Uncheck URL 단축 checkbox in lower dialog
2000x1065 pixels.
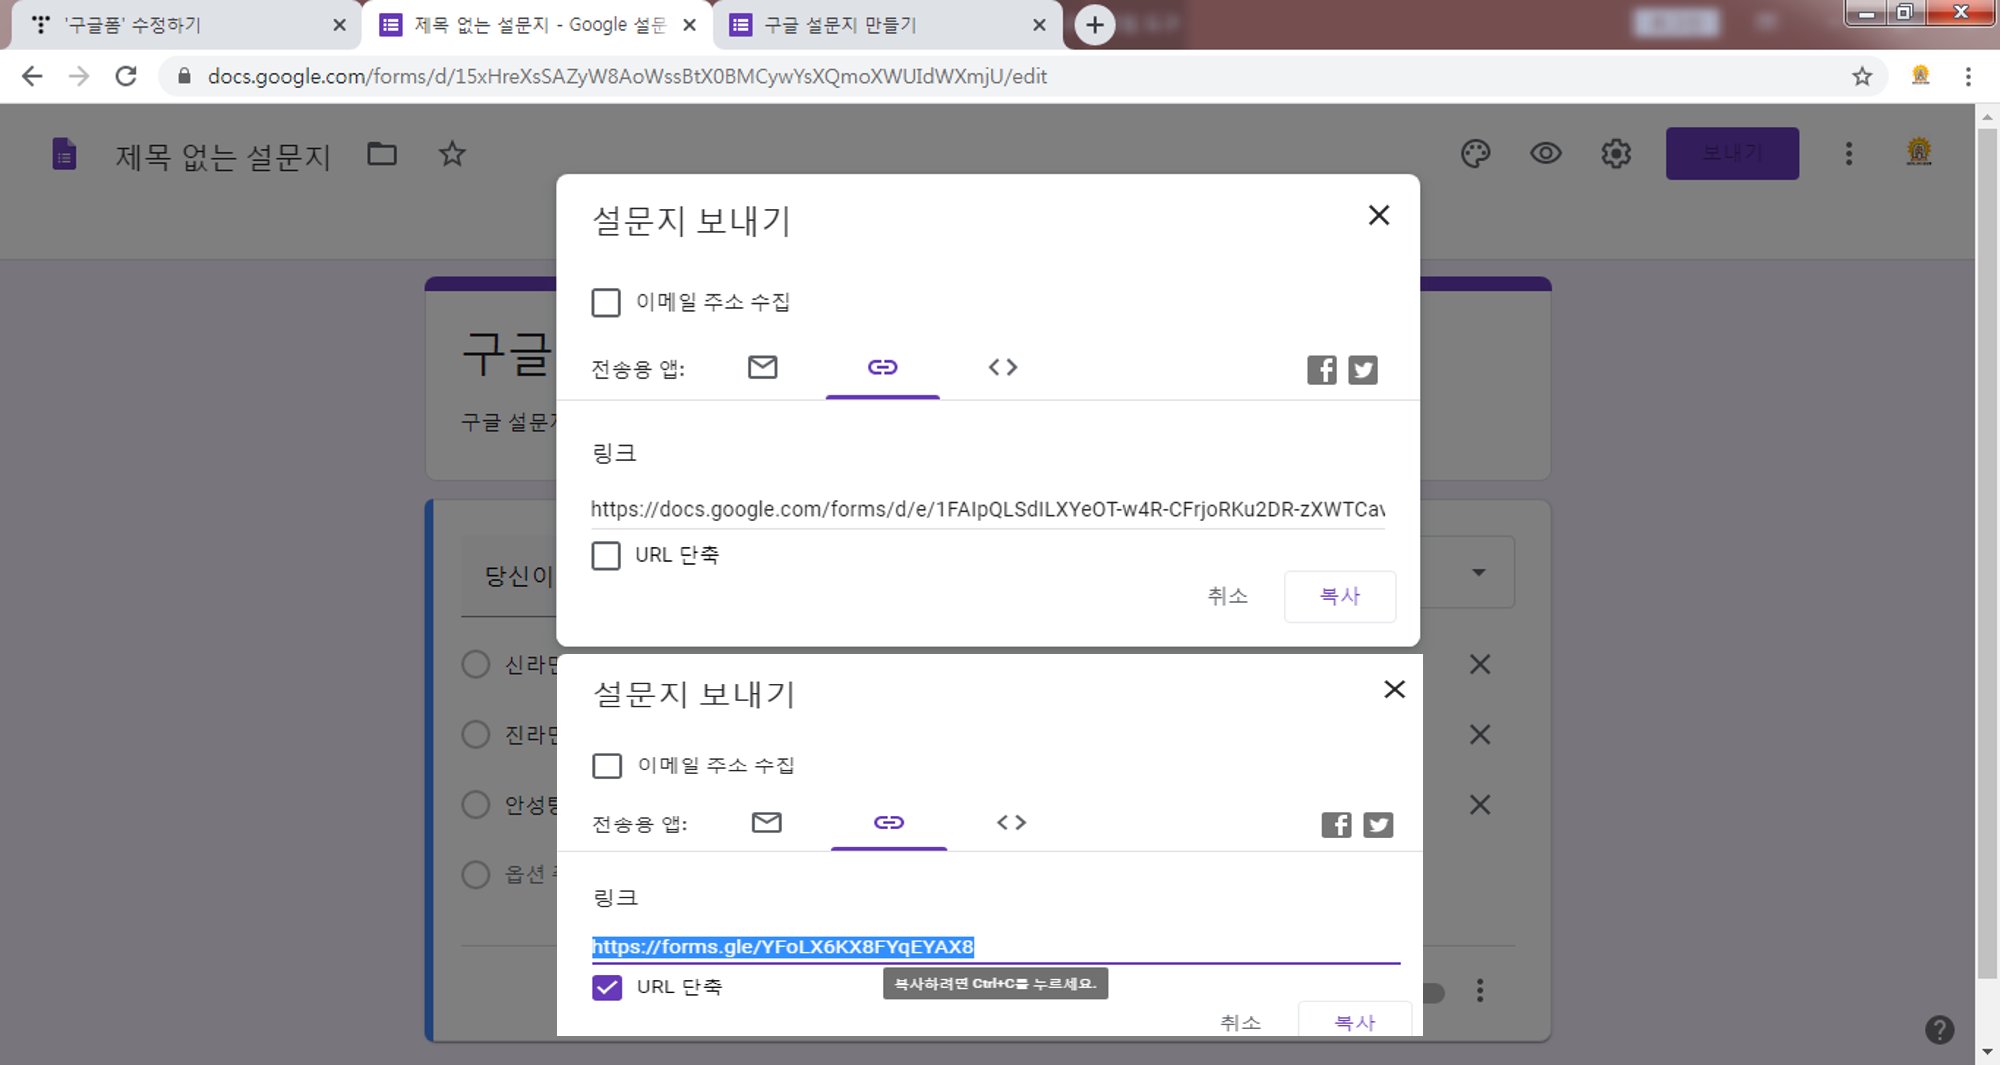tap(607, 988)
